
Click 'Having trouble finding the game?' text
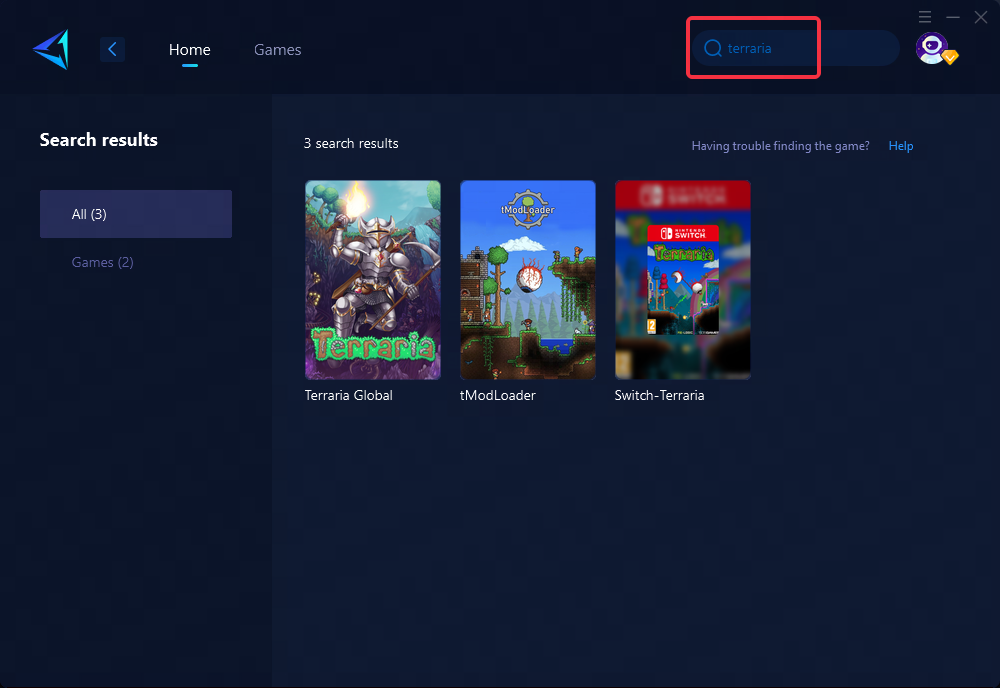(x=780, y=146)
